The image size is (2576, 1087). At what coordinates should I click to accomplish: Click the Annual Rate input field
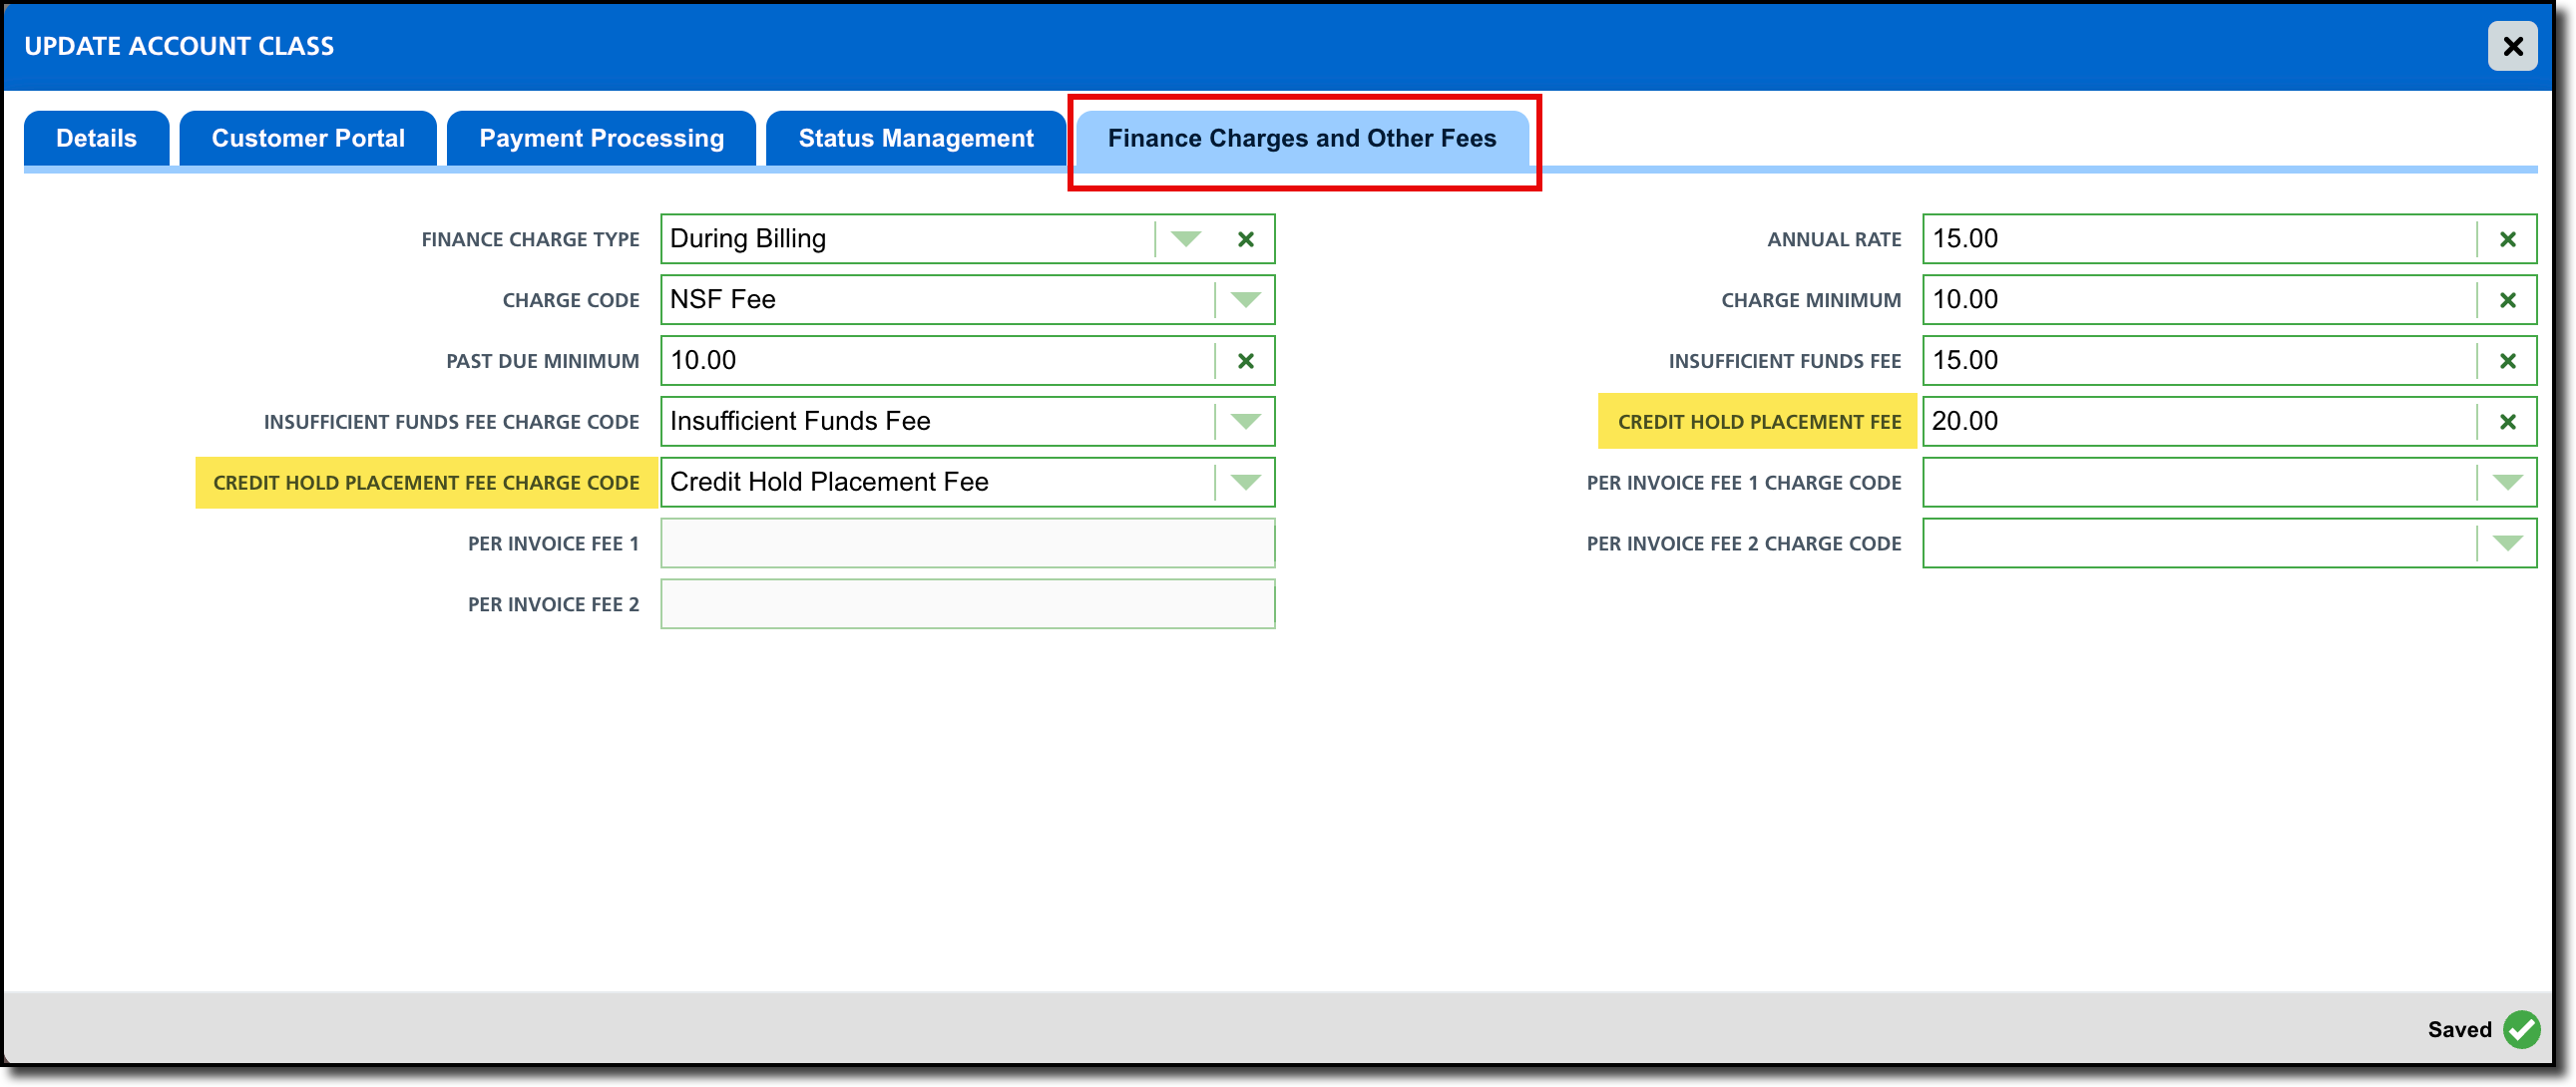click(x=2195, y=239)
